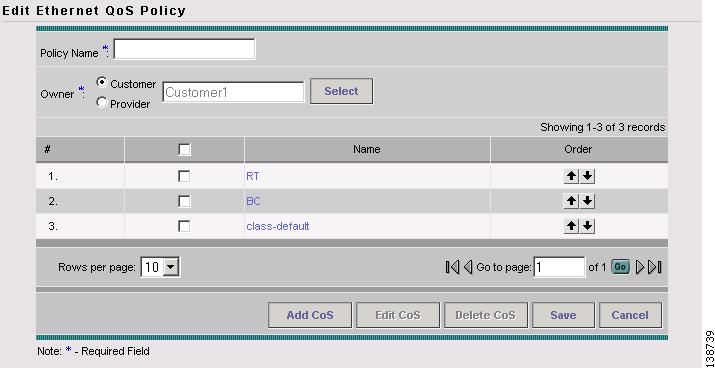Click the Customer1 owner text field
Viewport: 715px width, 368px height.
[x=233, y=92]
